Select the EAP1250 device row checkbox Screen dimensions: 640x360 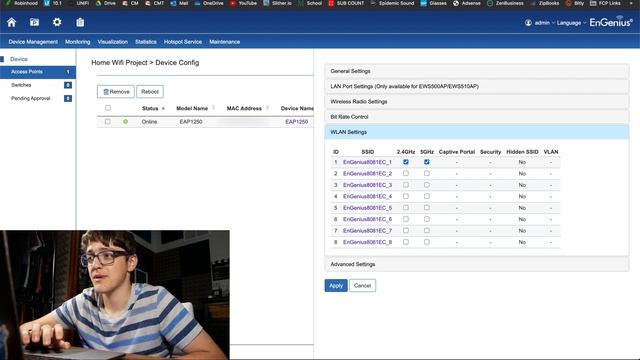[108, 122]
